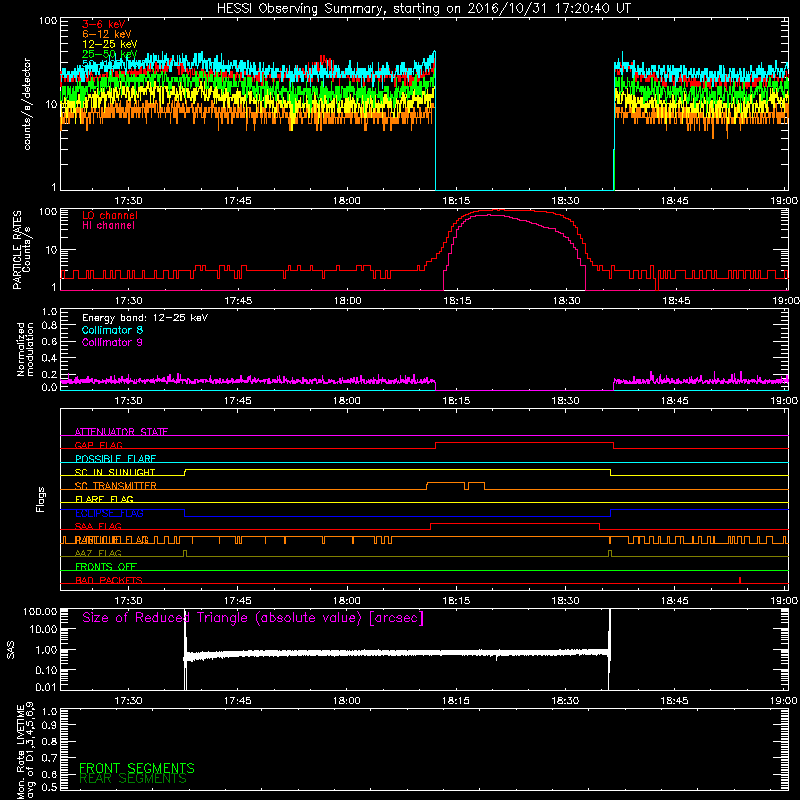Image resolution: width=800 pixels, height=800 pixels.
Task: Select the ATTENUATOR STATE flag label
Action: click(121, 432)
